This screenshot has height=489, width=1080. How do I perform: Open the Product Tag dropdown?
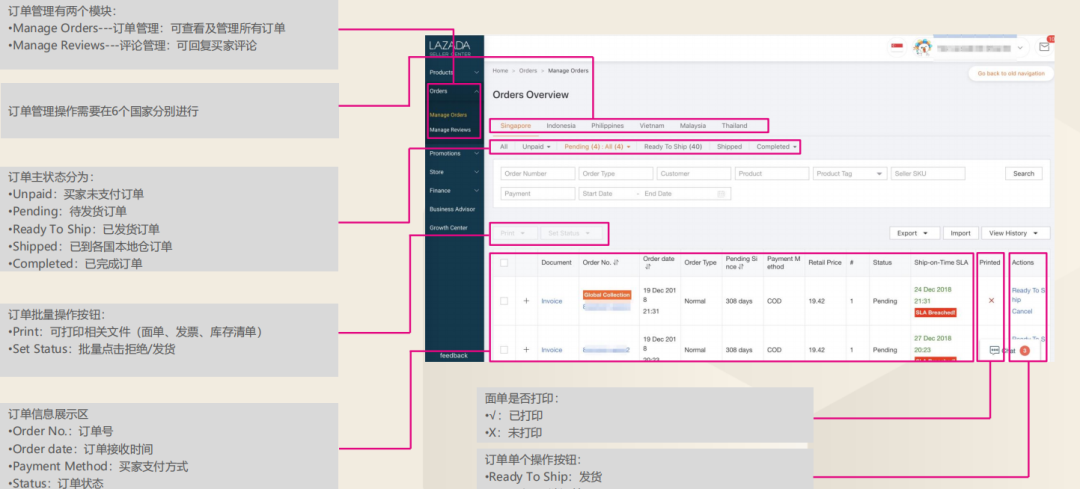pyautogui.click(x=850, y=174)
